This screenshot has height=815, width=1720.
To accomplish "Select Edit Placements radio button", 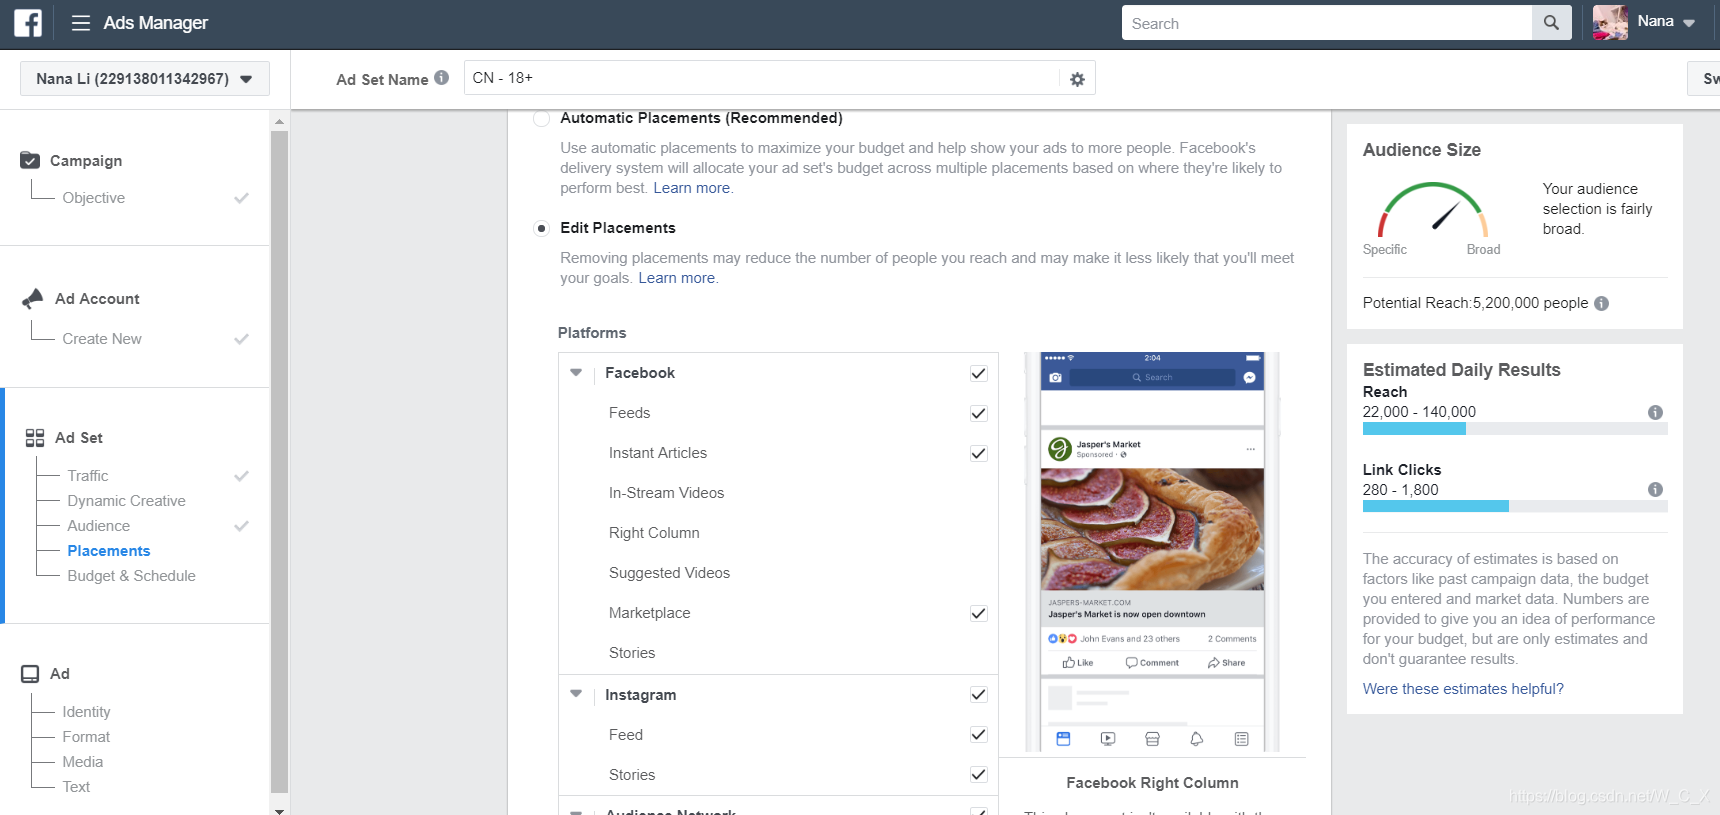I will tap(541, 228).
